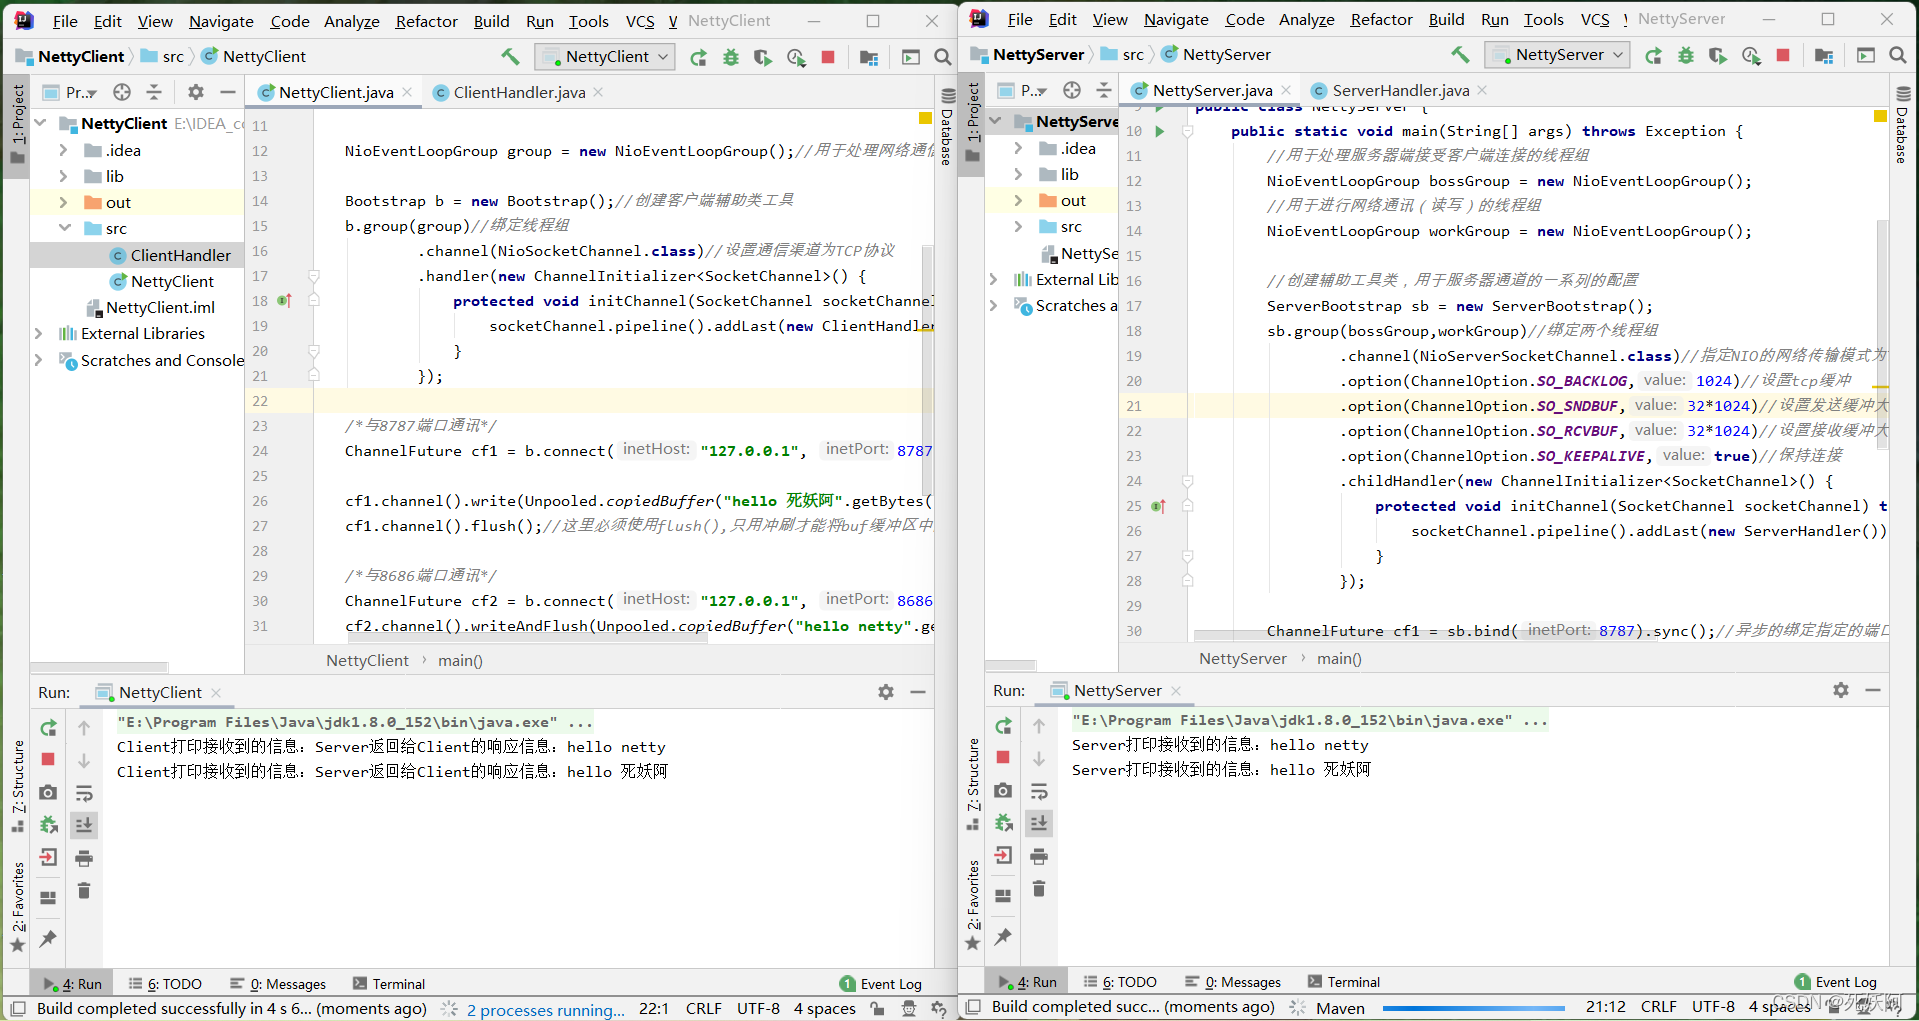Open 6: TODO tab in NettyServer window
This screenshot has height=1021, width=1919.
1120,982
